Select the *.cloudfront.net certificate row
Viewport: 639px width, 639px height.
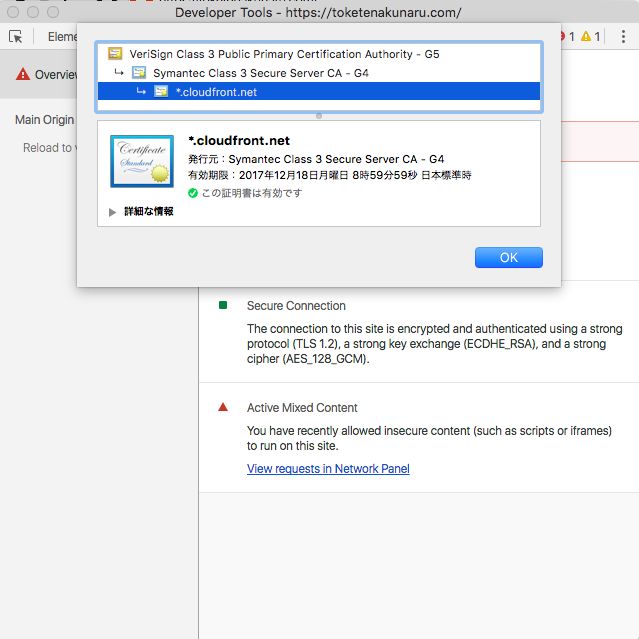319,92
